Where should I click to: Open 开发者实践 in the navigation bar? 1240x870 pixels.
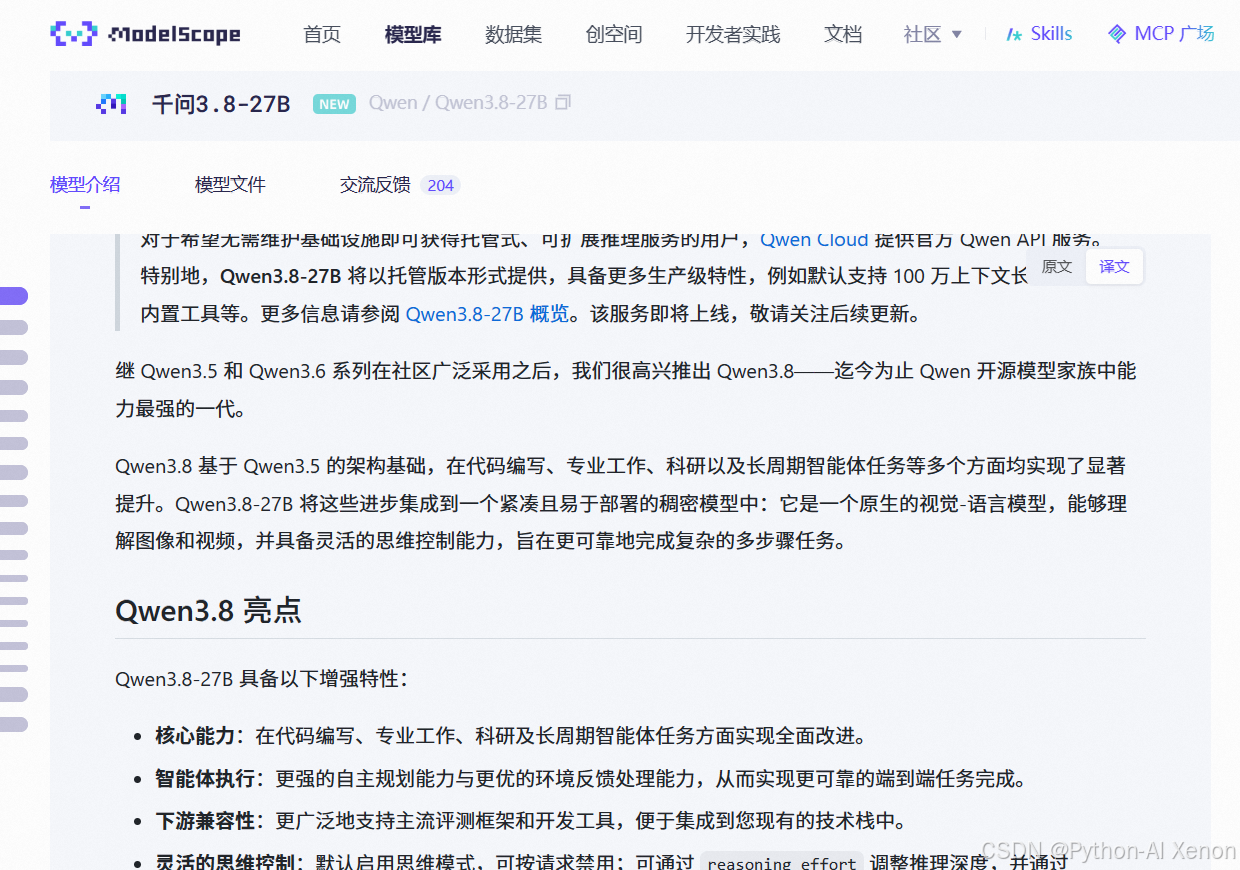coord(733,34)
